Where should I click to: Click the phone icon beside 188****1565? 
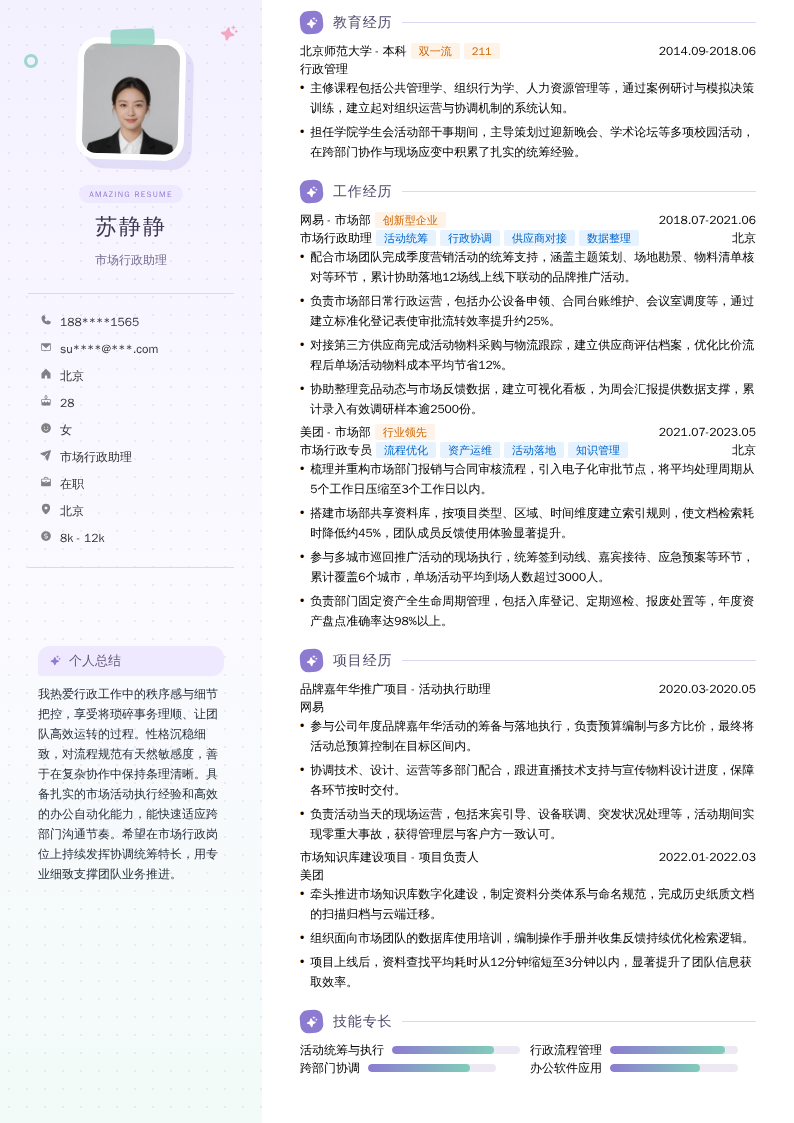point(46,320)
